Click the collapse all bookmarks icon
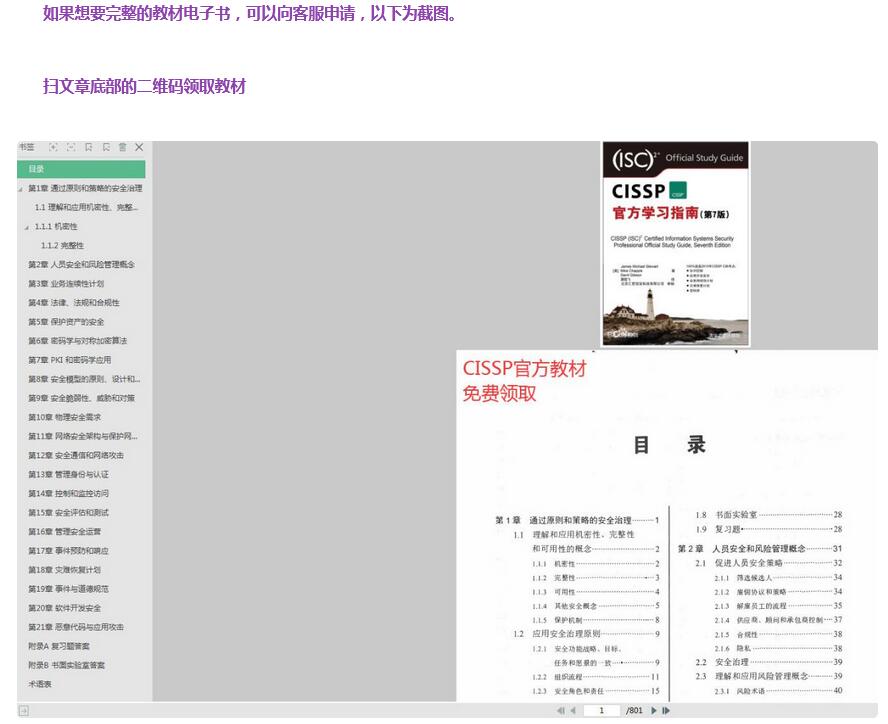The height and width of the screenshot is (724, 888). (x=71, y=147)
